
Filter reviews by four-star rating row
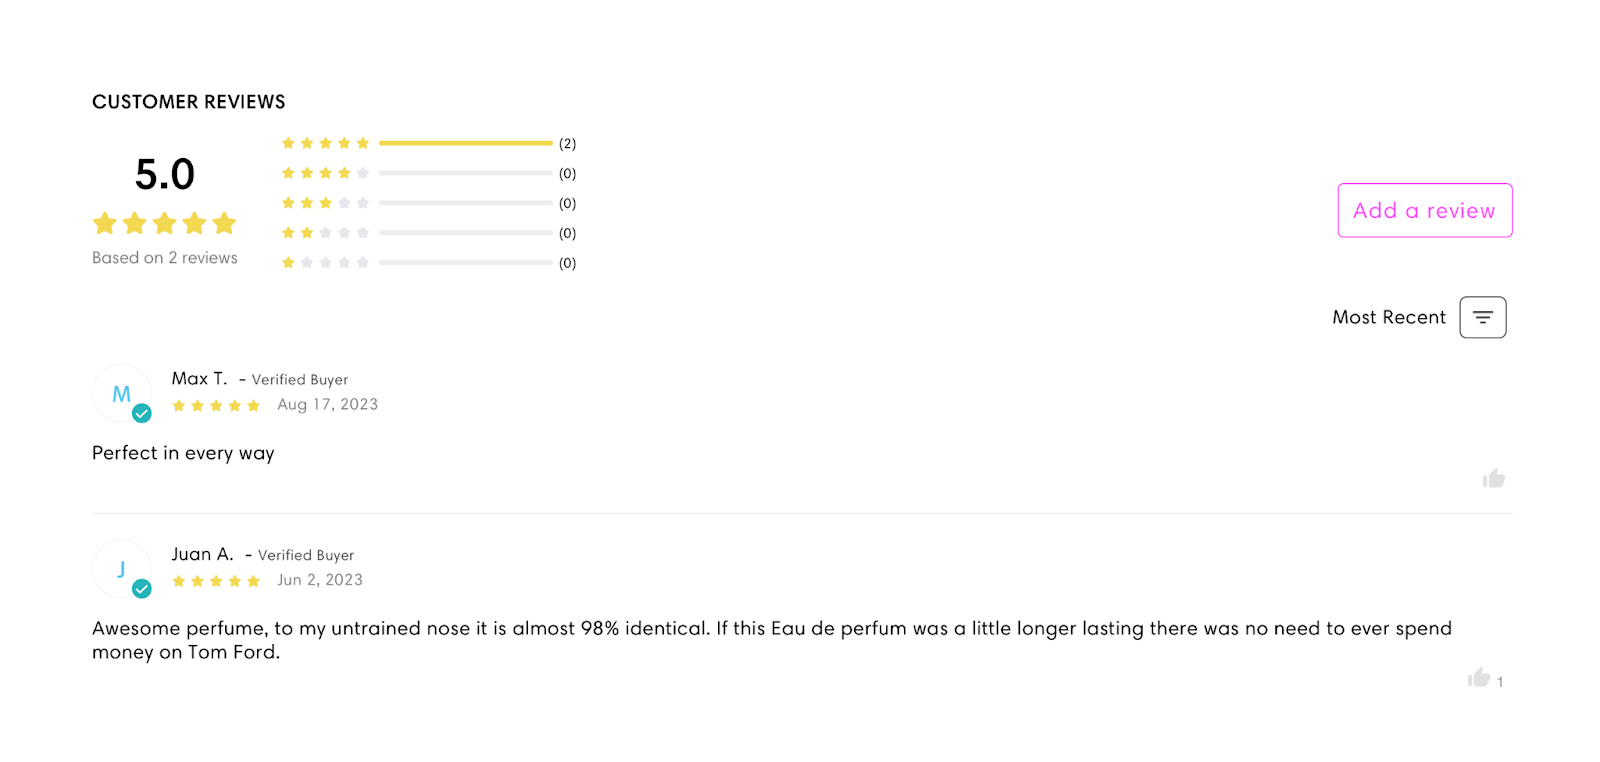[x=429, y=173]
